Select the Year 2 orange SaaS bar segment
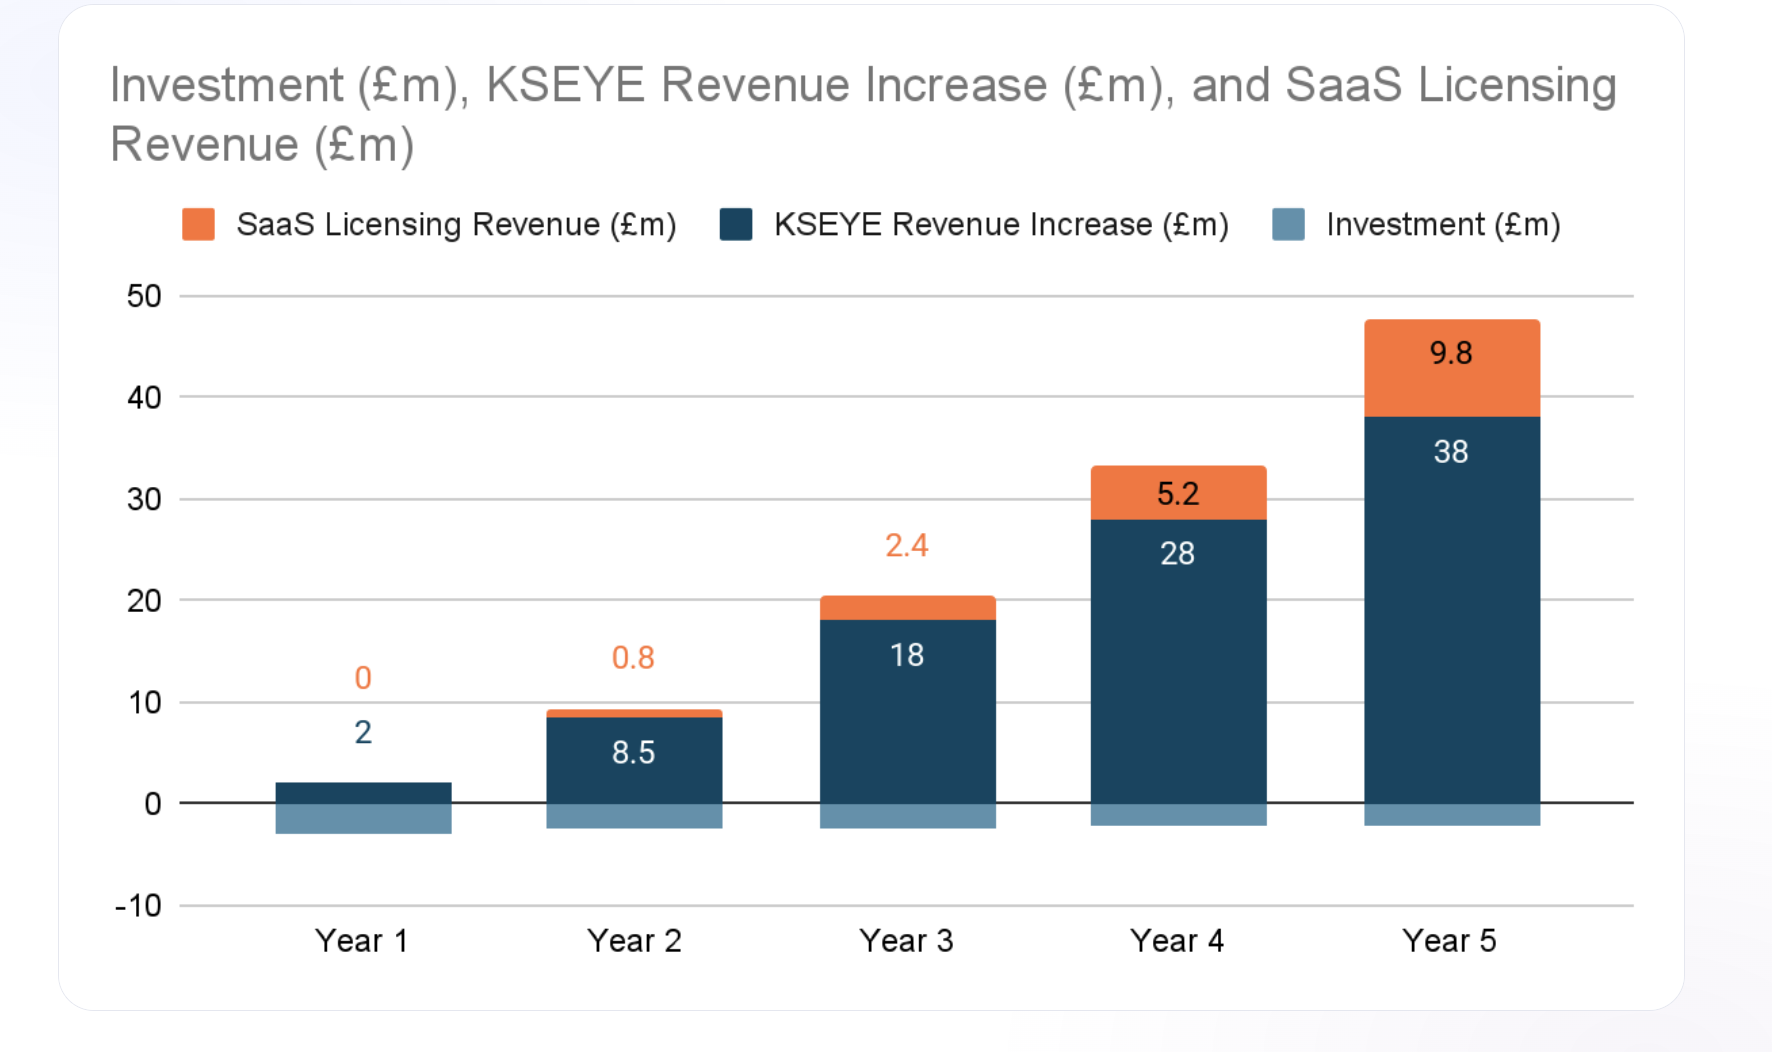 point(634,714)
